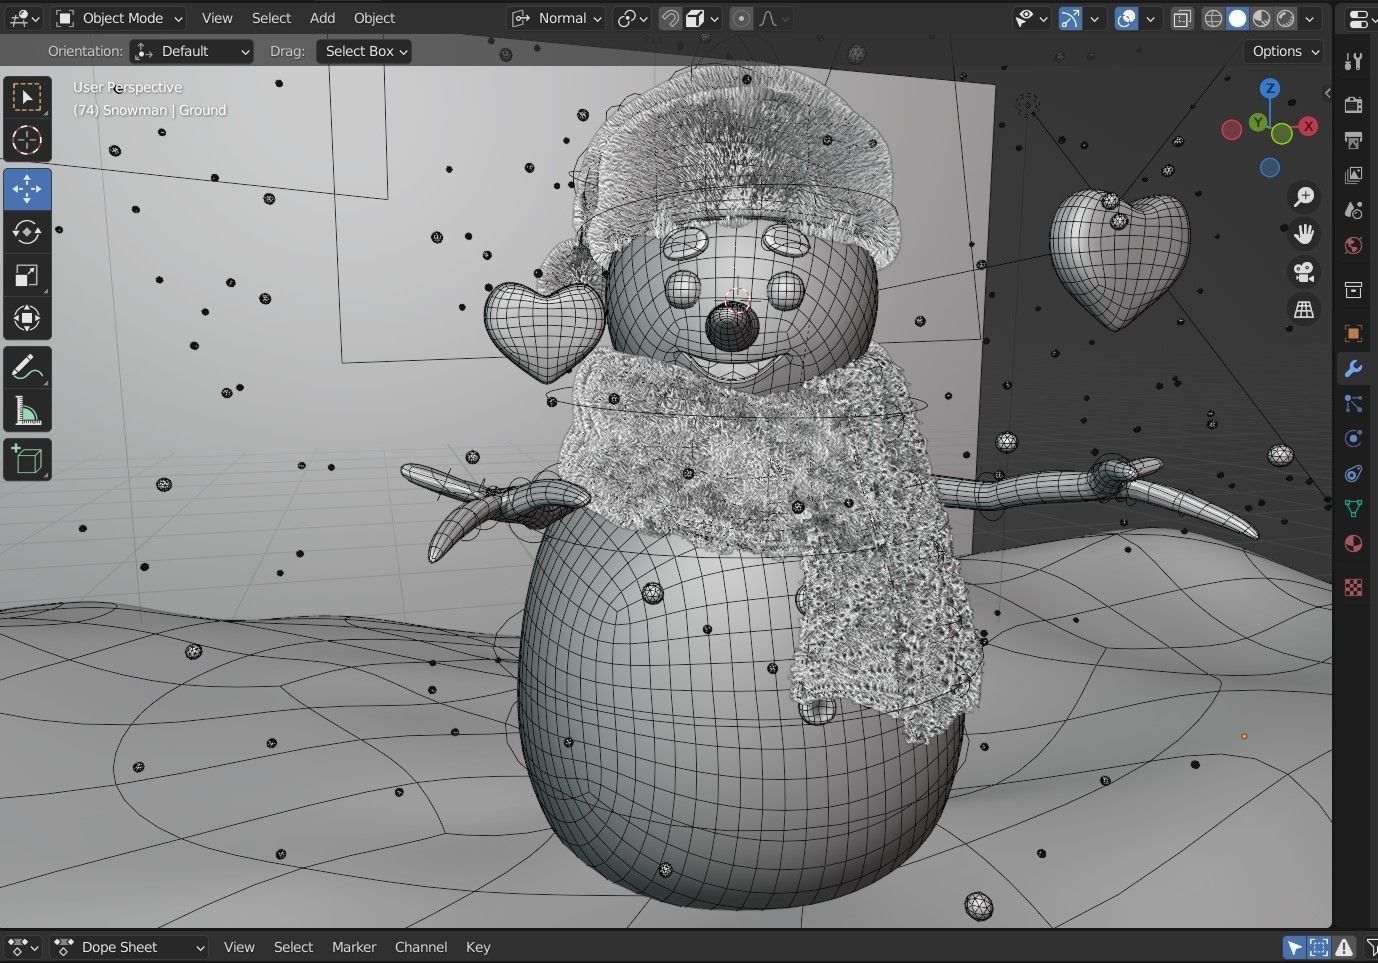
Task: Open the Add menu
Action: point(322,18)
